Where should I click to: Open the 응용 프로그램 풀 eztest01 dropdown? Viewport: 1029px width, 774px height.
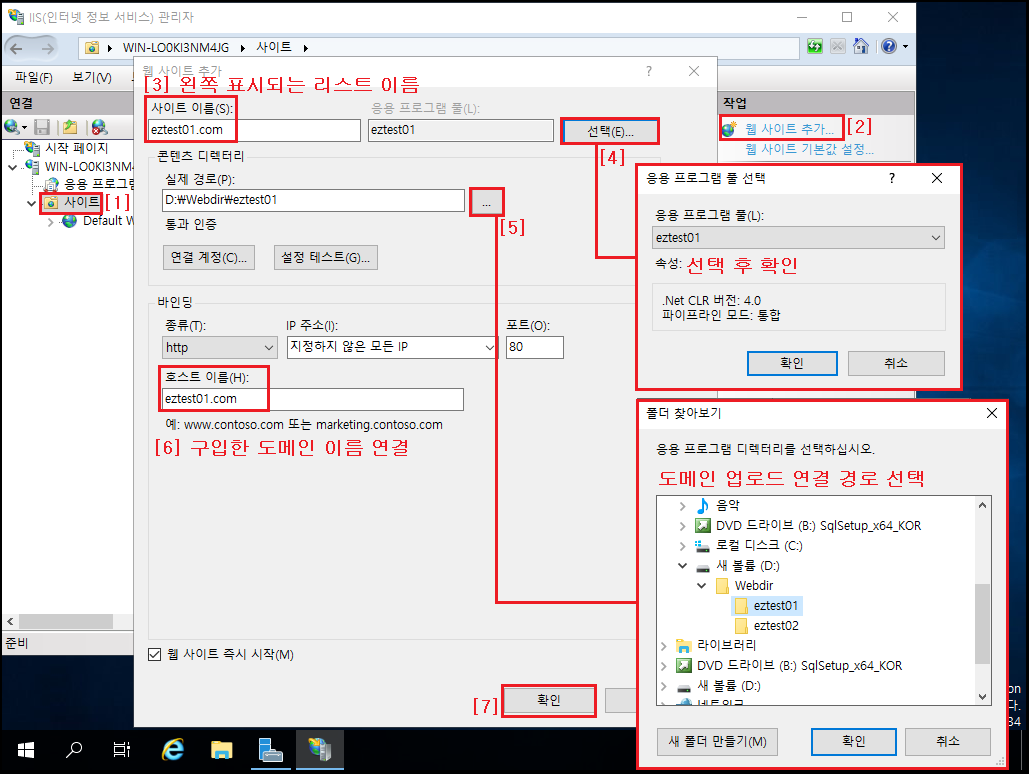[798, 238]
